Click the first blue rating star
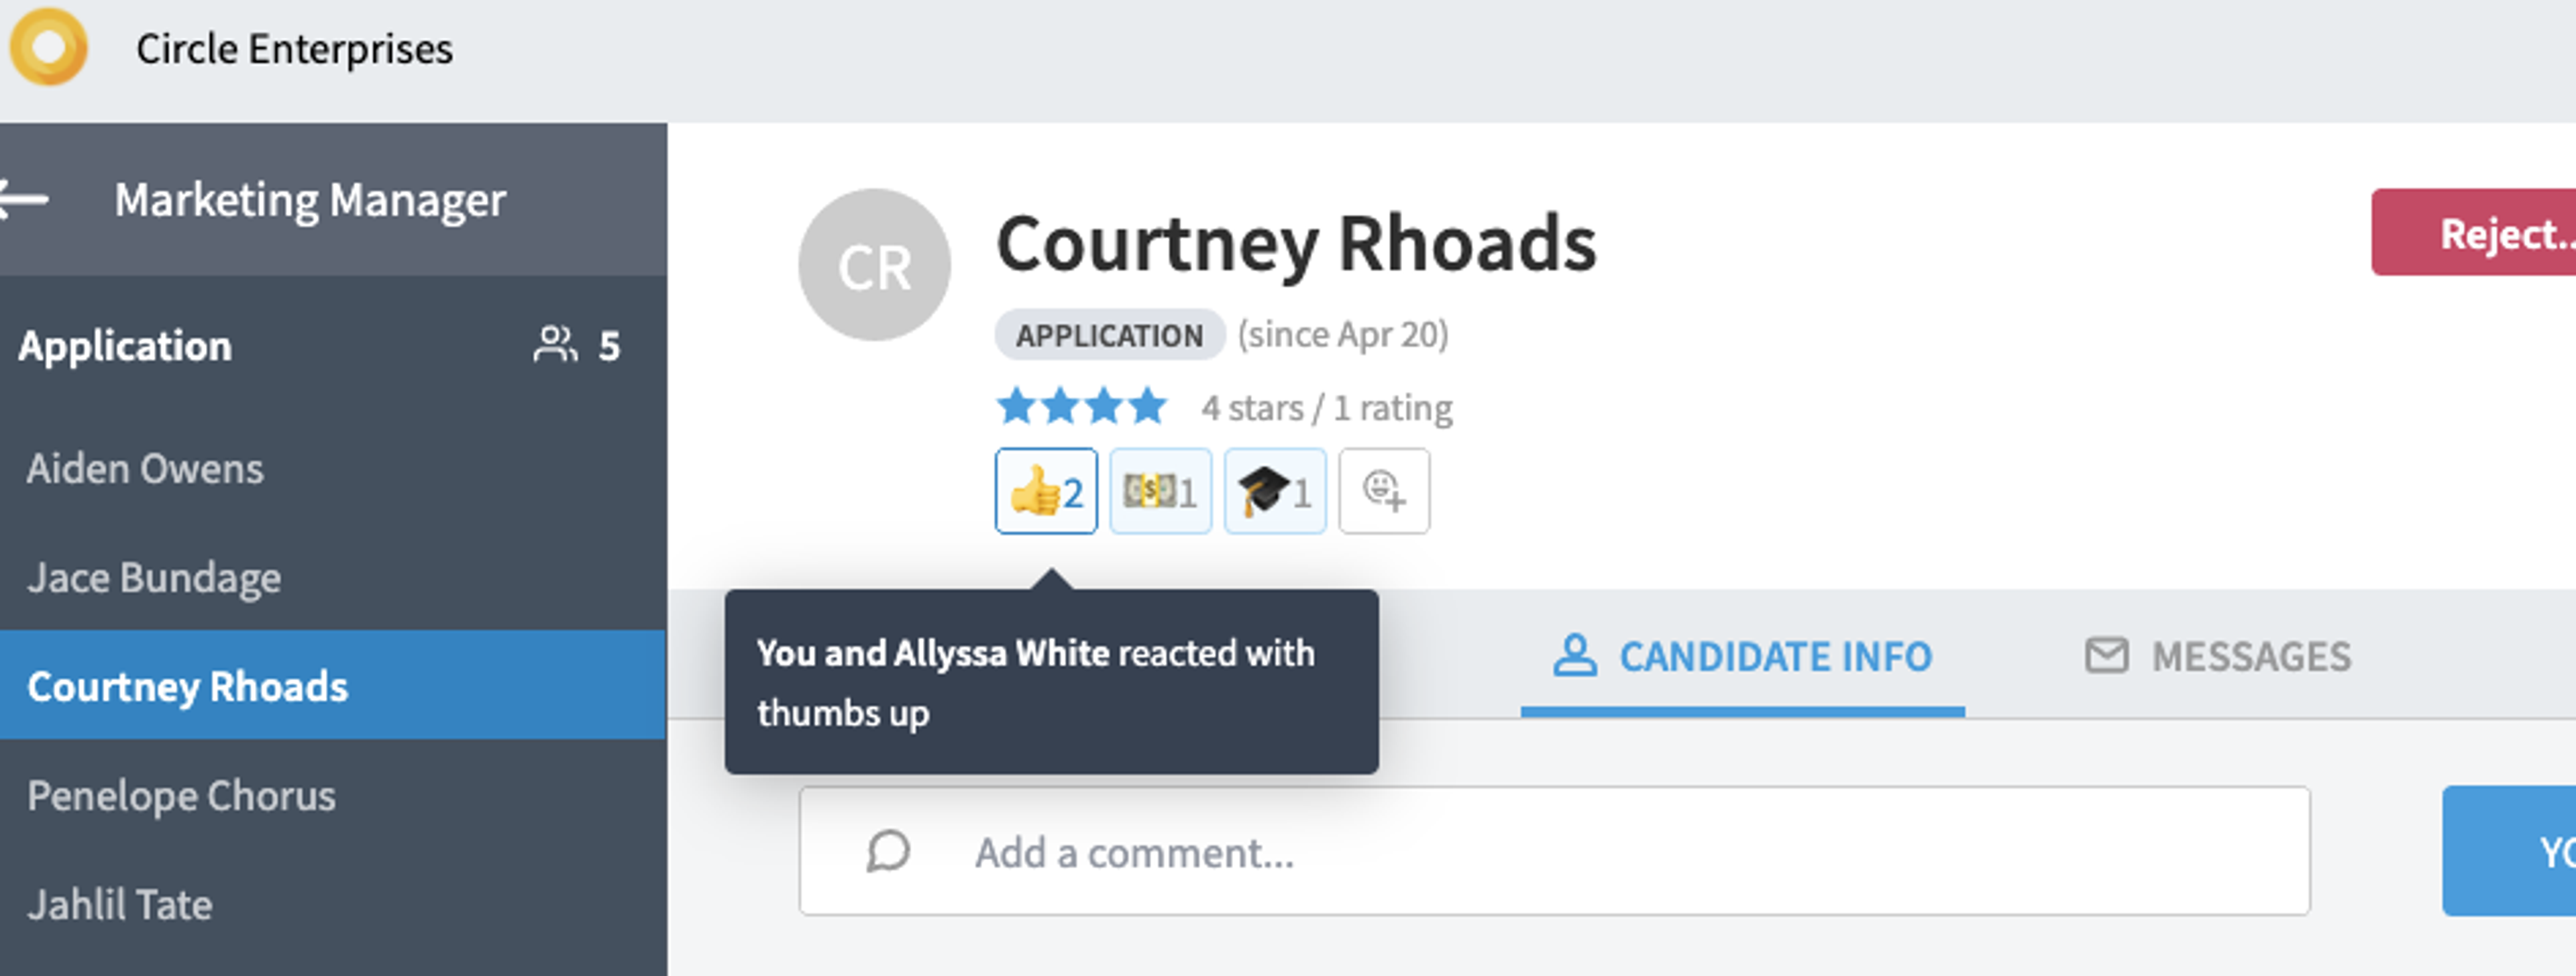Viewport: 2576px width, 976px height. pyautogui.click(x=1016, y=407)
